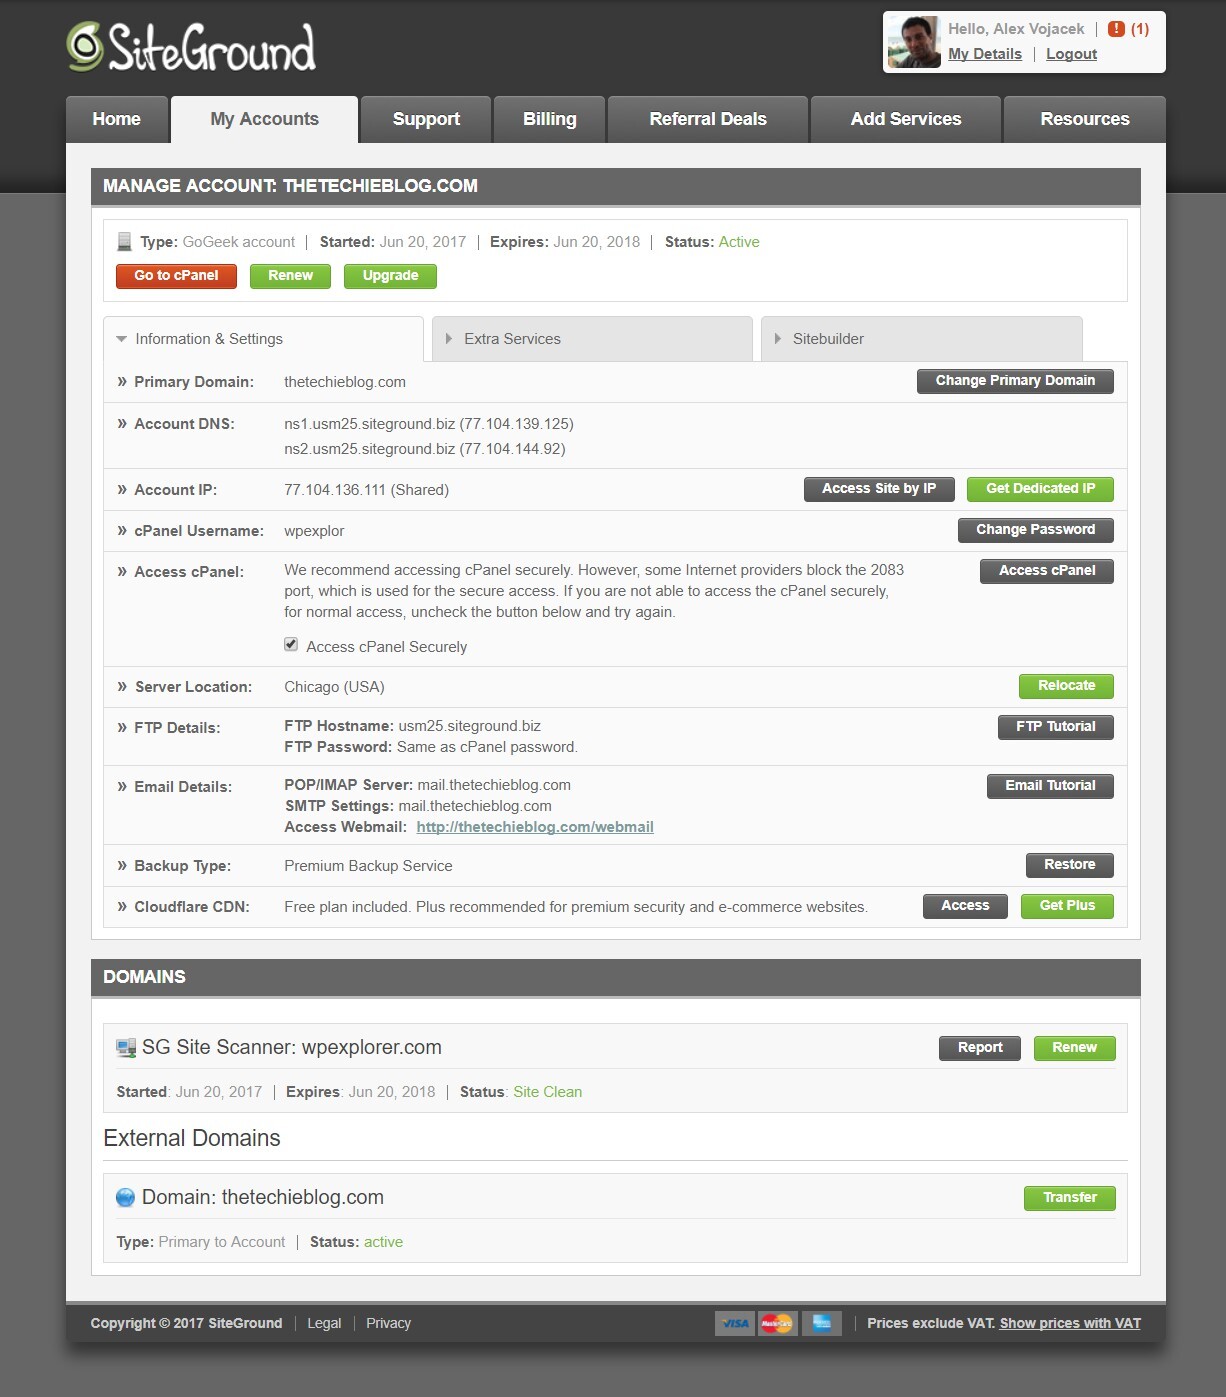Click the SiteGround logo
Viewport: 1226px width, 1397px height.
191,47
